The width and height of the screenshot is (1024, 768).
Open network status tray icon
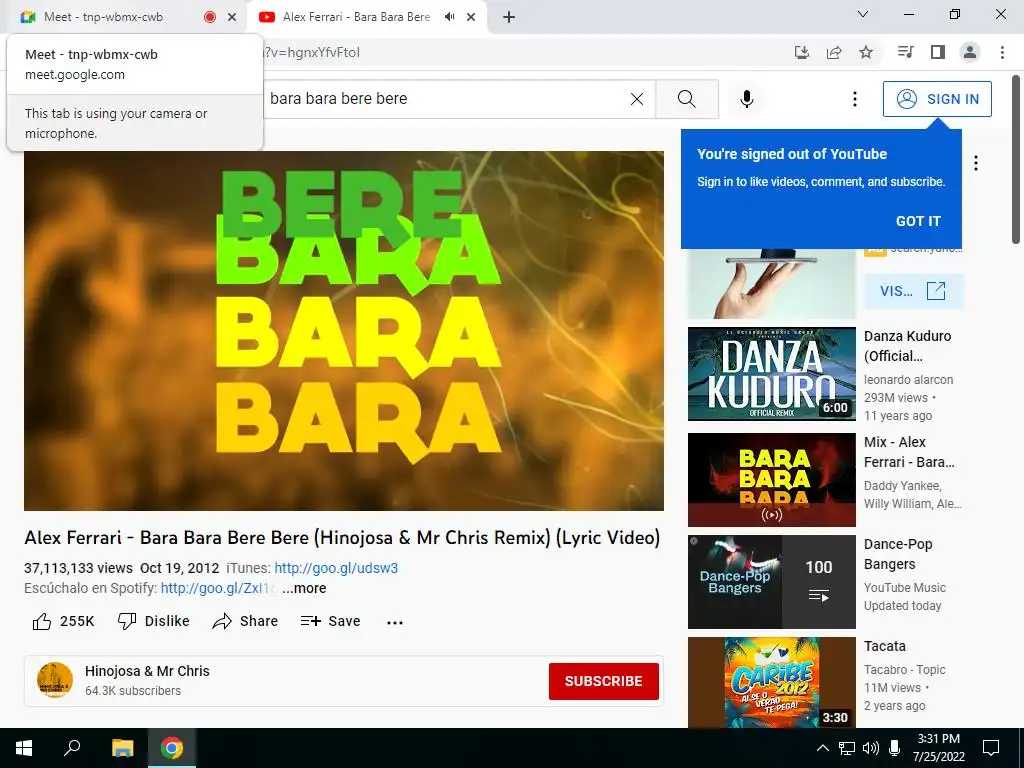[846, 748]
